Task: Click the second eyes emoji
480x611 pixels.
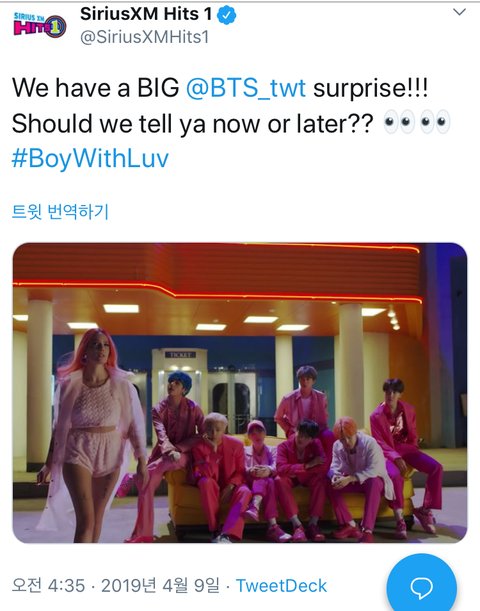Action: pos(435,122)
